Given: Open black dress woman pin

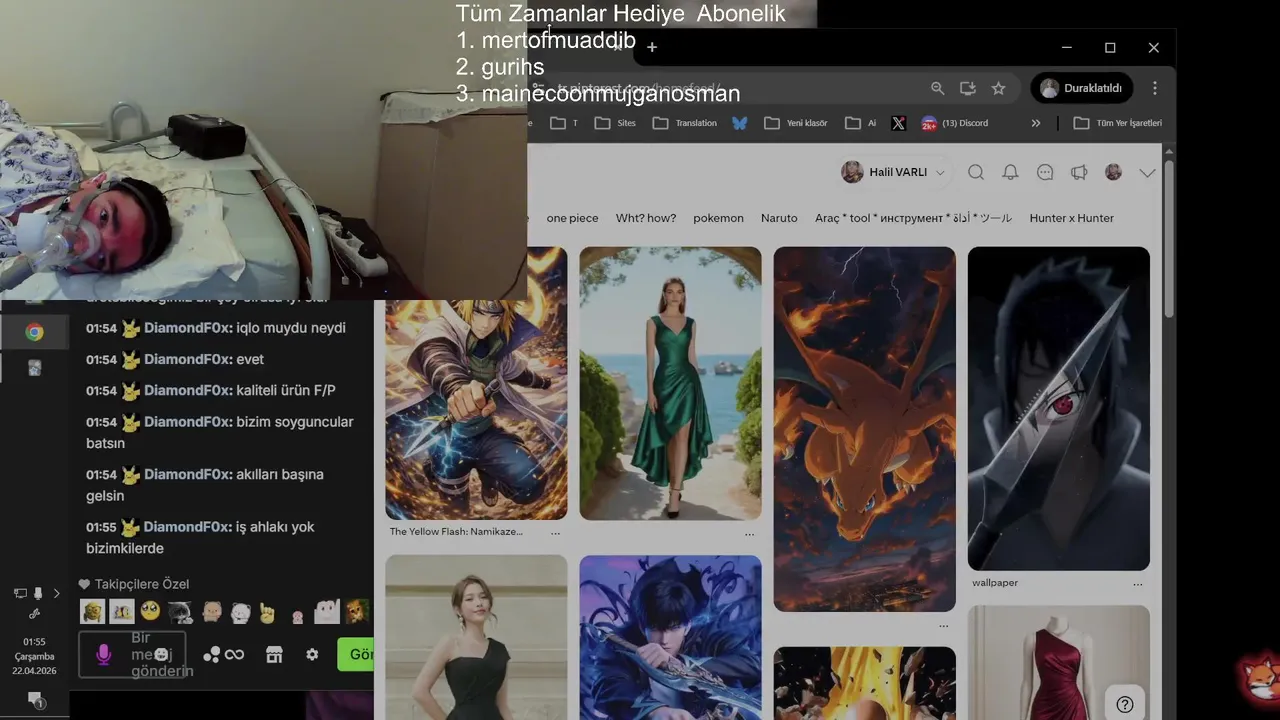Looking at the screenshot, I should [x=476, y=637].
